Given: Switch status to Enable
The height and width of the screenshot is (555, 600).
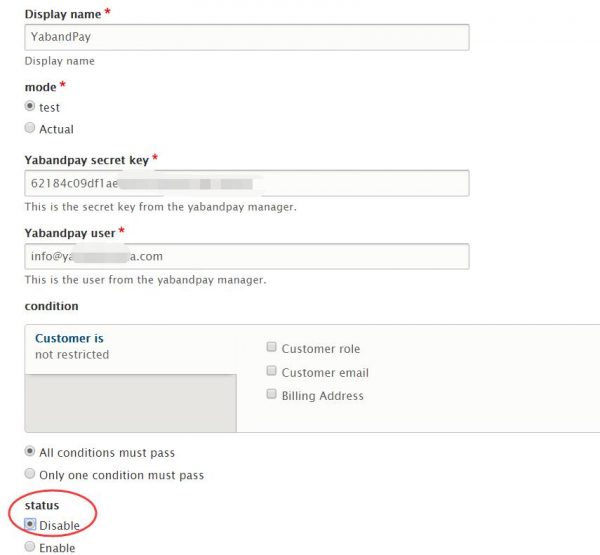Looking at the screenshot, I should pos(30,547).
